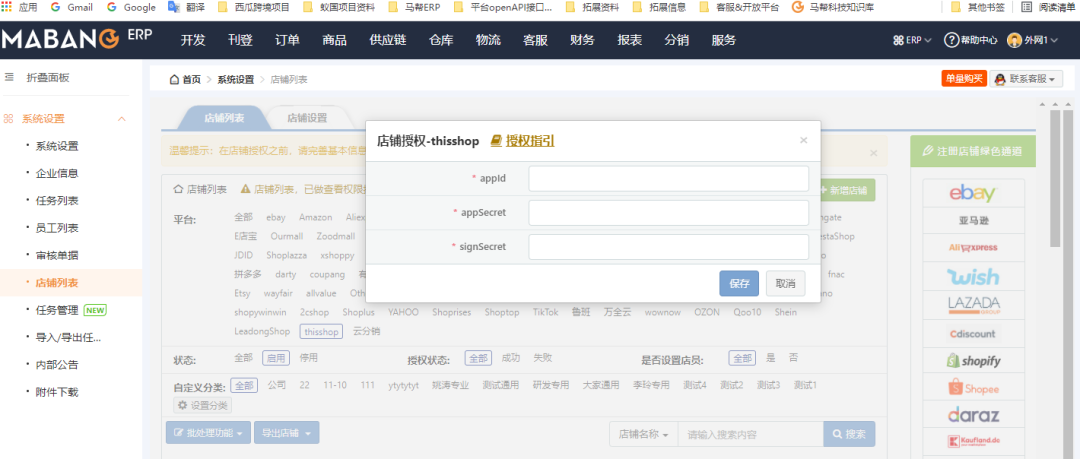
Task: Open the 仓库 top menu
Action: (441, 40)
